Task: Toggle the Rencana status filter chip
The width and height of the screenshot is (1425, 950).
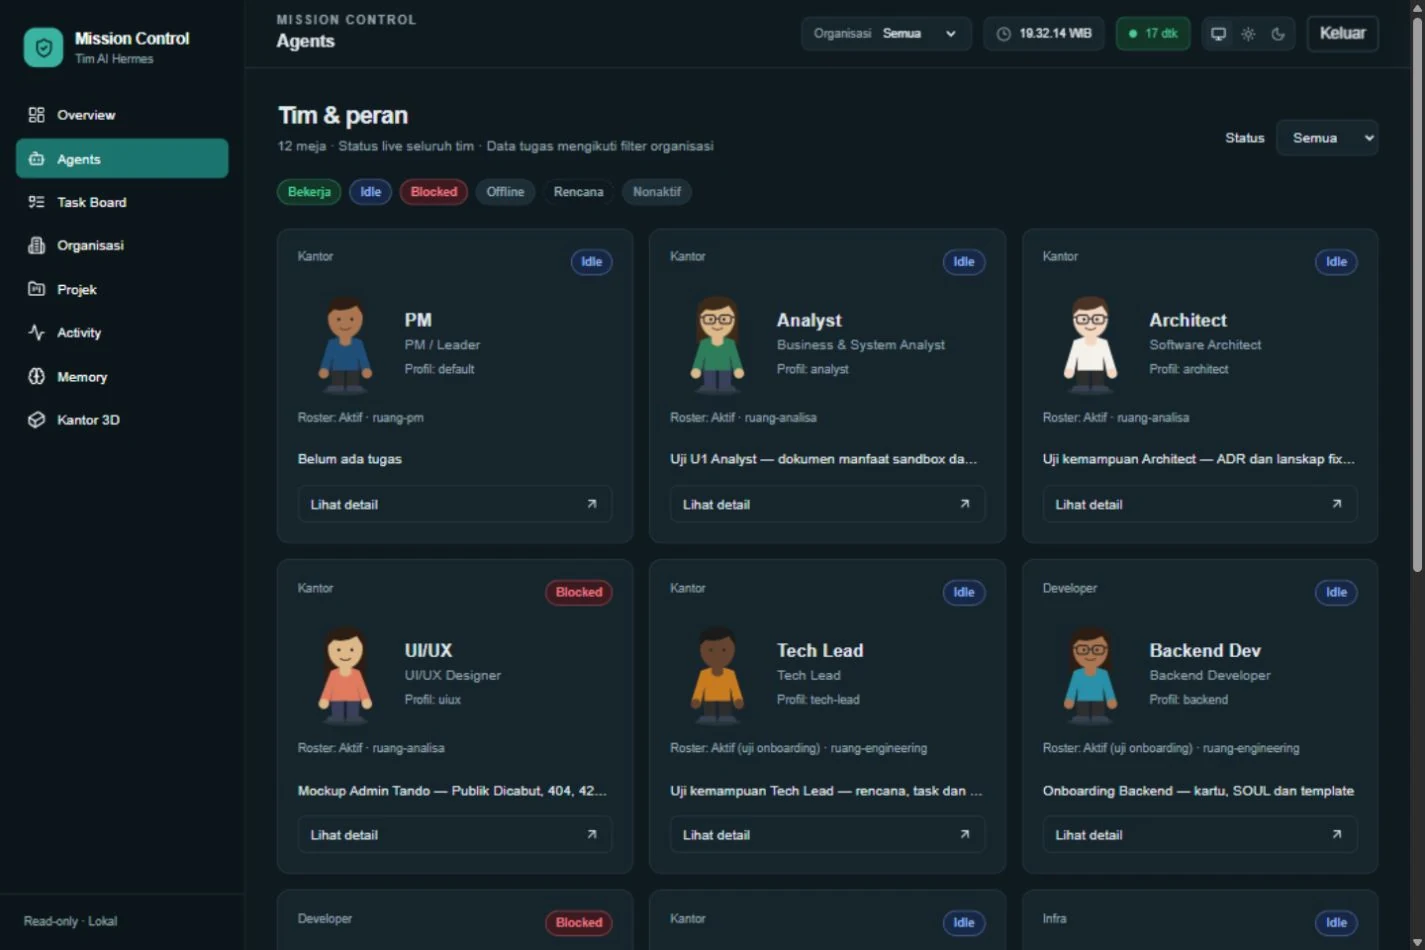Action: pos(579,192)
